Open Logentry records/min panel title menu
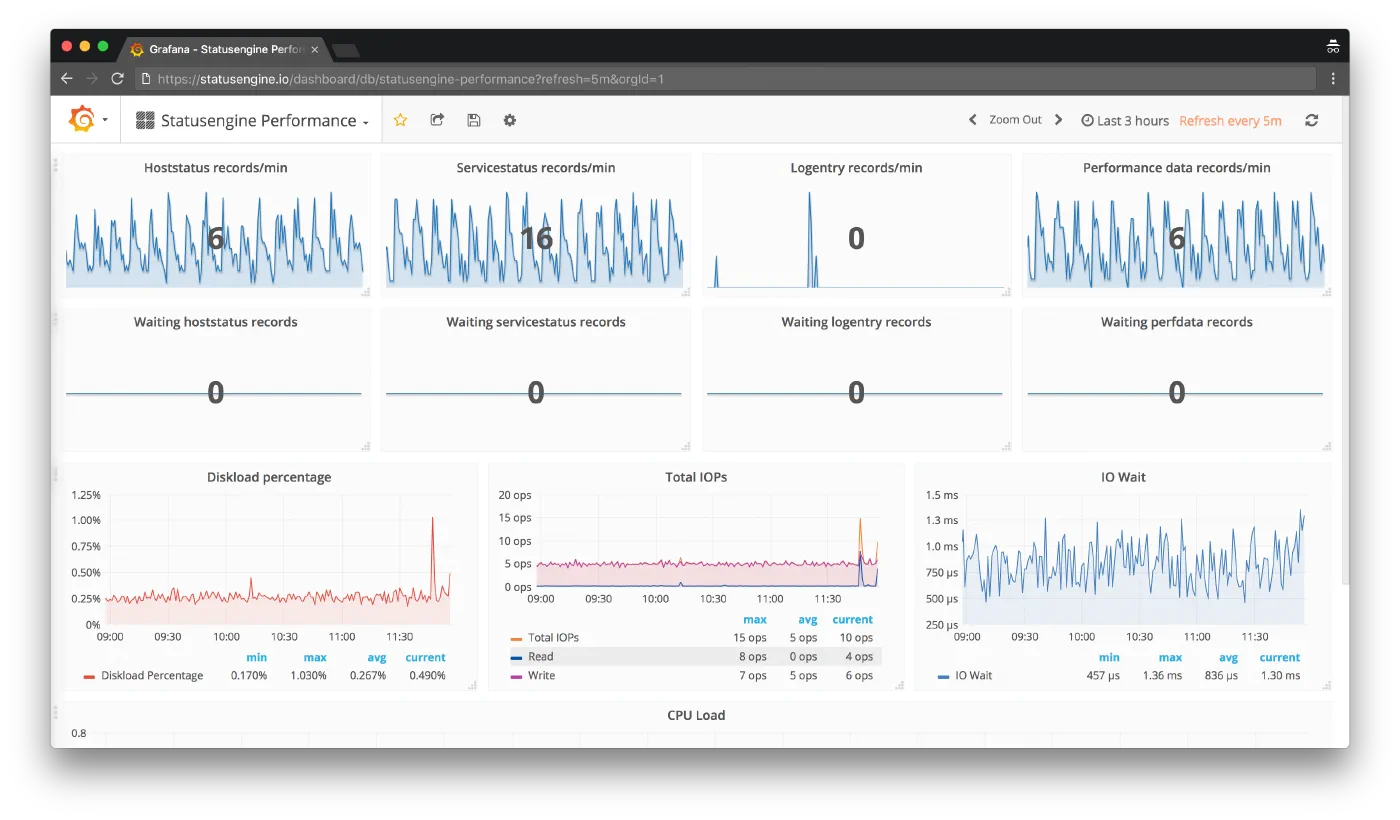The height and width of the screenshot is (820, 1400). [856, 168]
